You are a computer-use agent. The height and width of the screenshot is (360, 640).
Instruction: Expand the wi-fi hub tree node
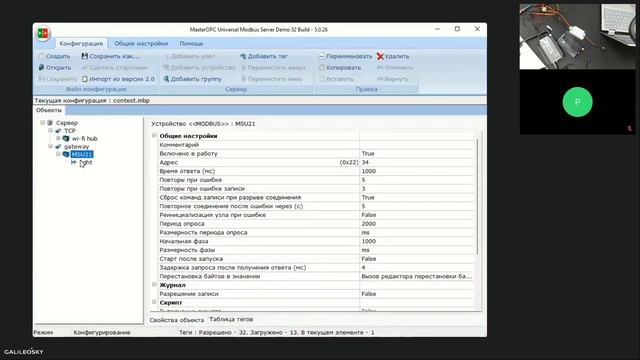point(58,138)
